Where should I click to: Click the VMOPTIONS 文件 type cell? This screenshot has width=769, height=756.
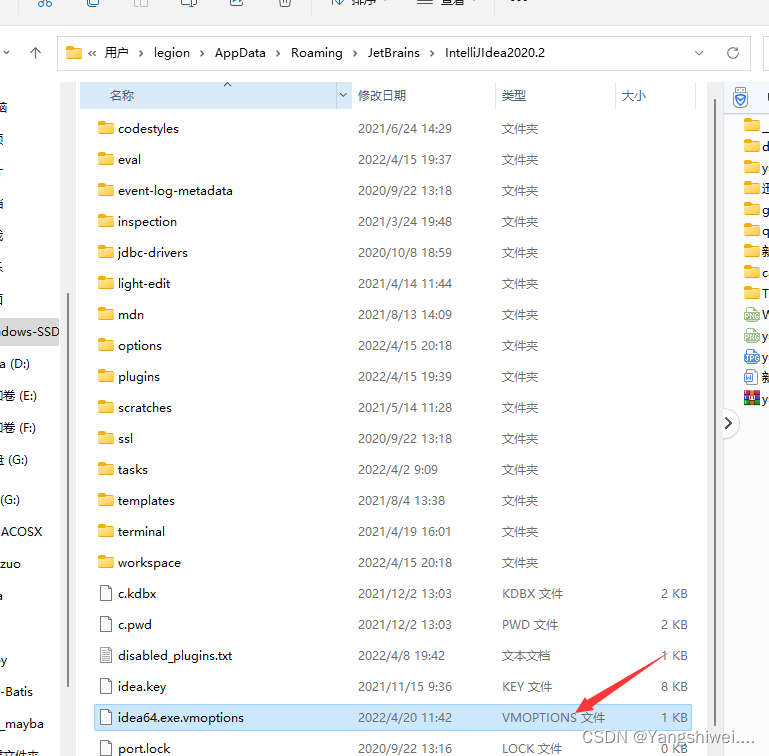(553, 717)
